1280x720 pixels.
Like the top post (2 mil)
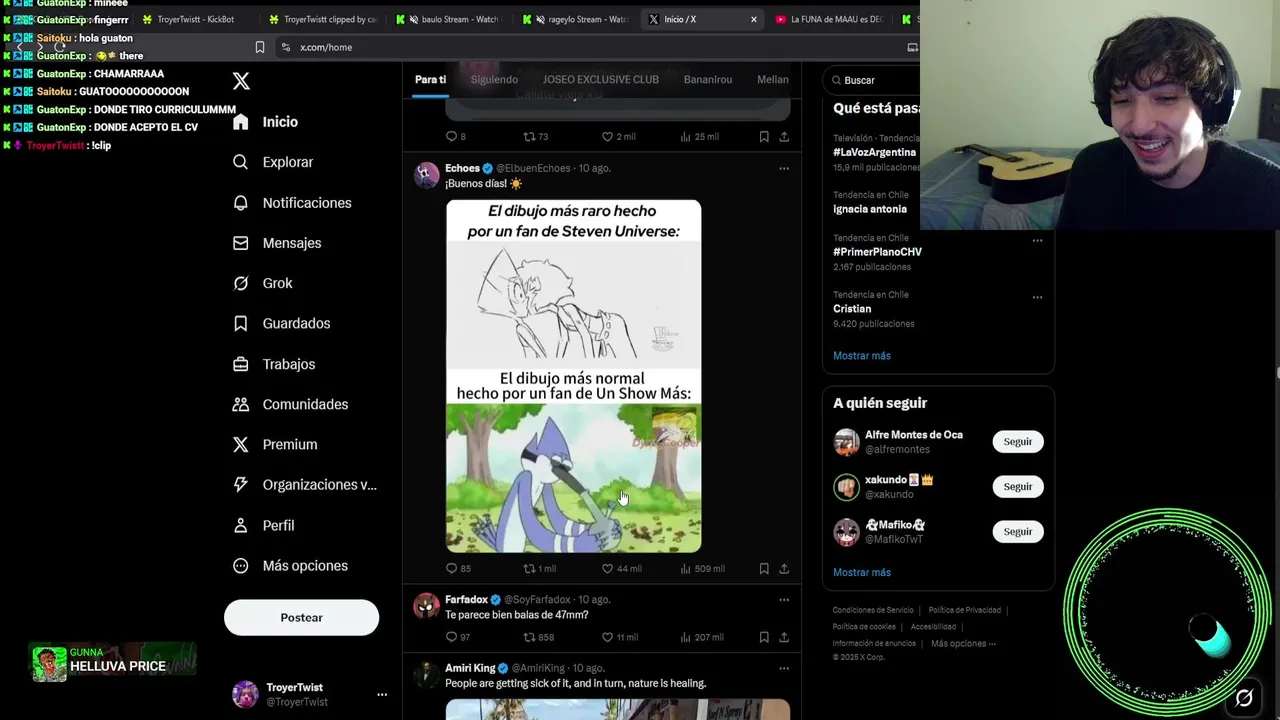pyautogui.click(x=618, y=136)
